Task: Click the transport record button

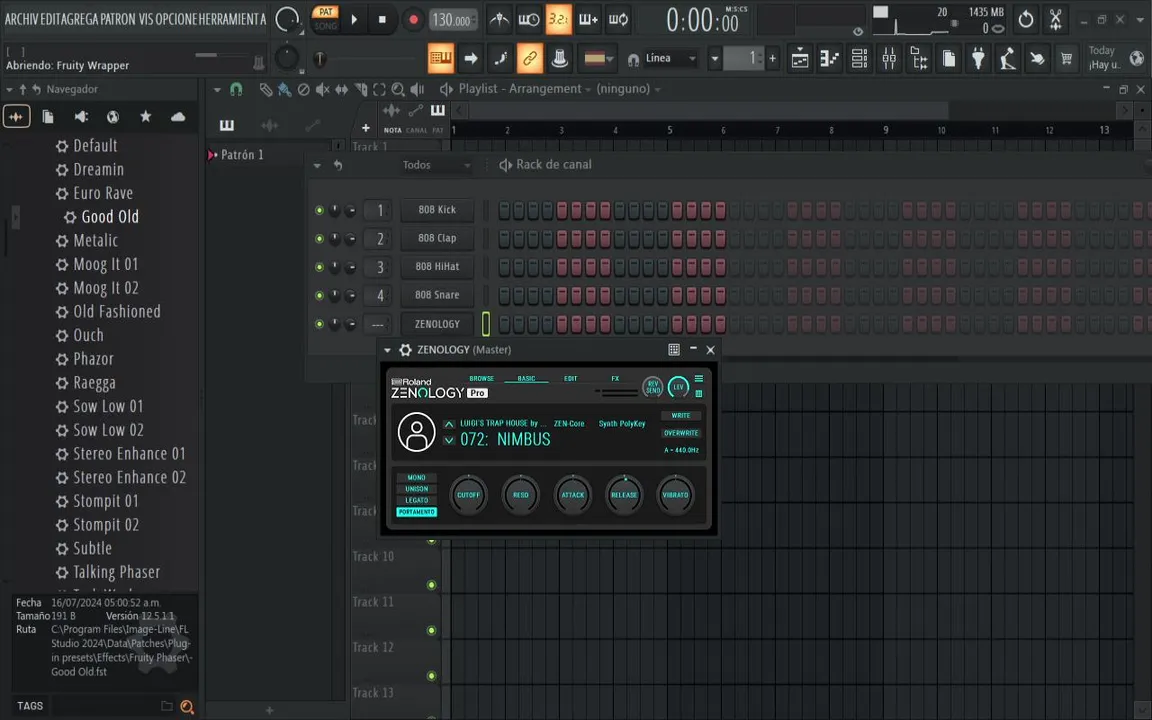Action: (x=414, y=20)
